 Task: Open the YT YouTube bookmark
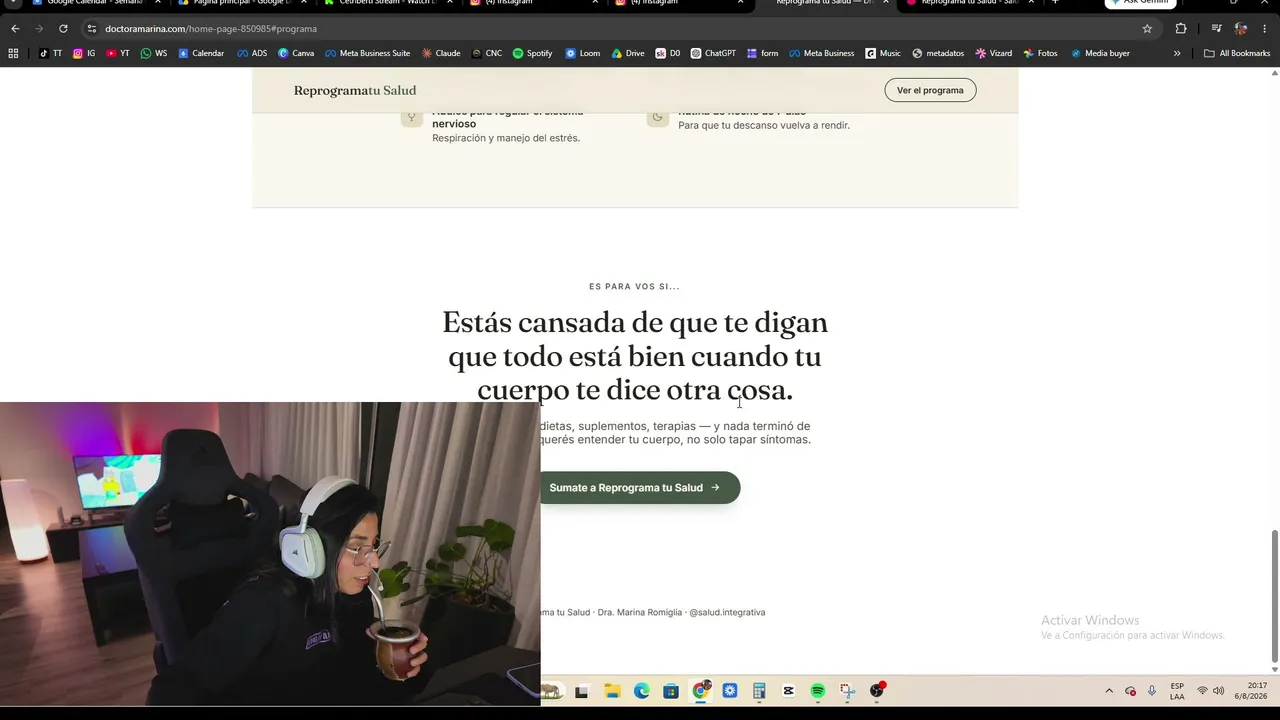118,53
